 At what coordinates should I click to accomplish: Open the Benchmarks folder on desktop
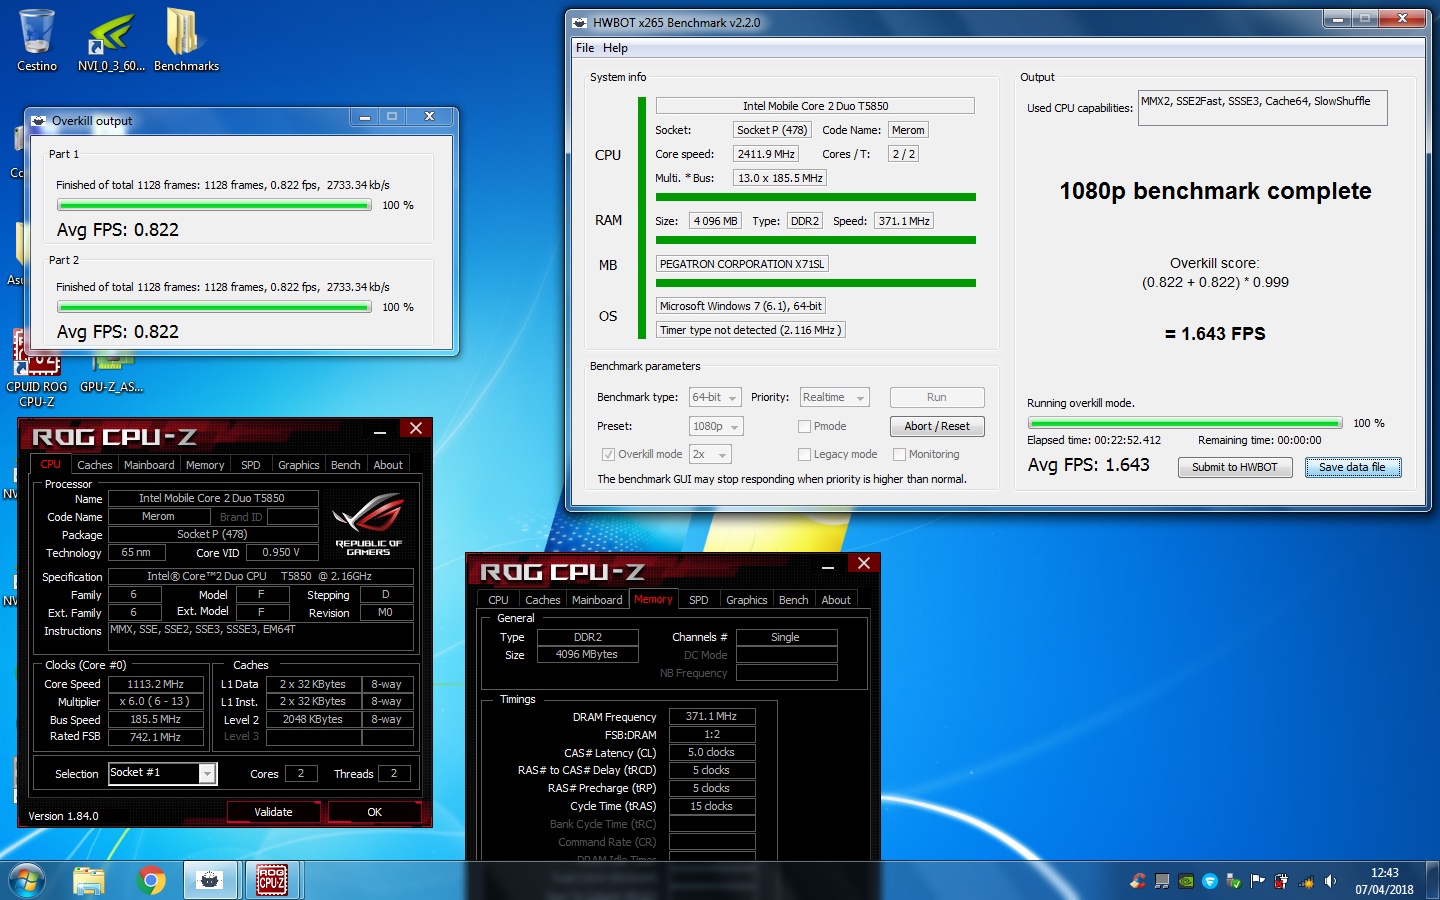(x=186, y=40)
